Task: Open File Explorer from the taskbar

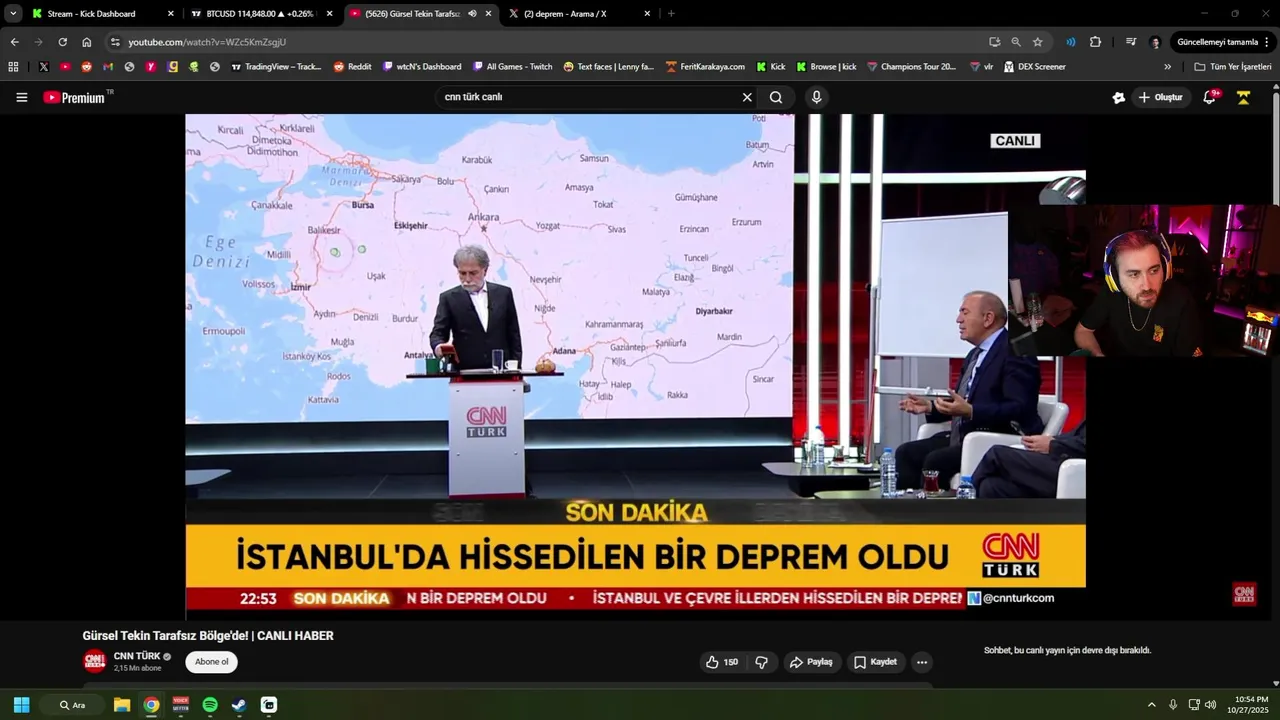Action: pos(122,705)
